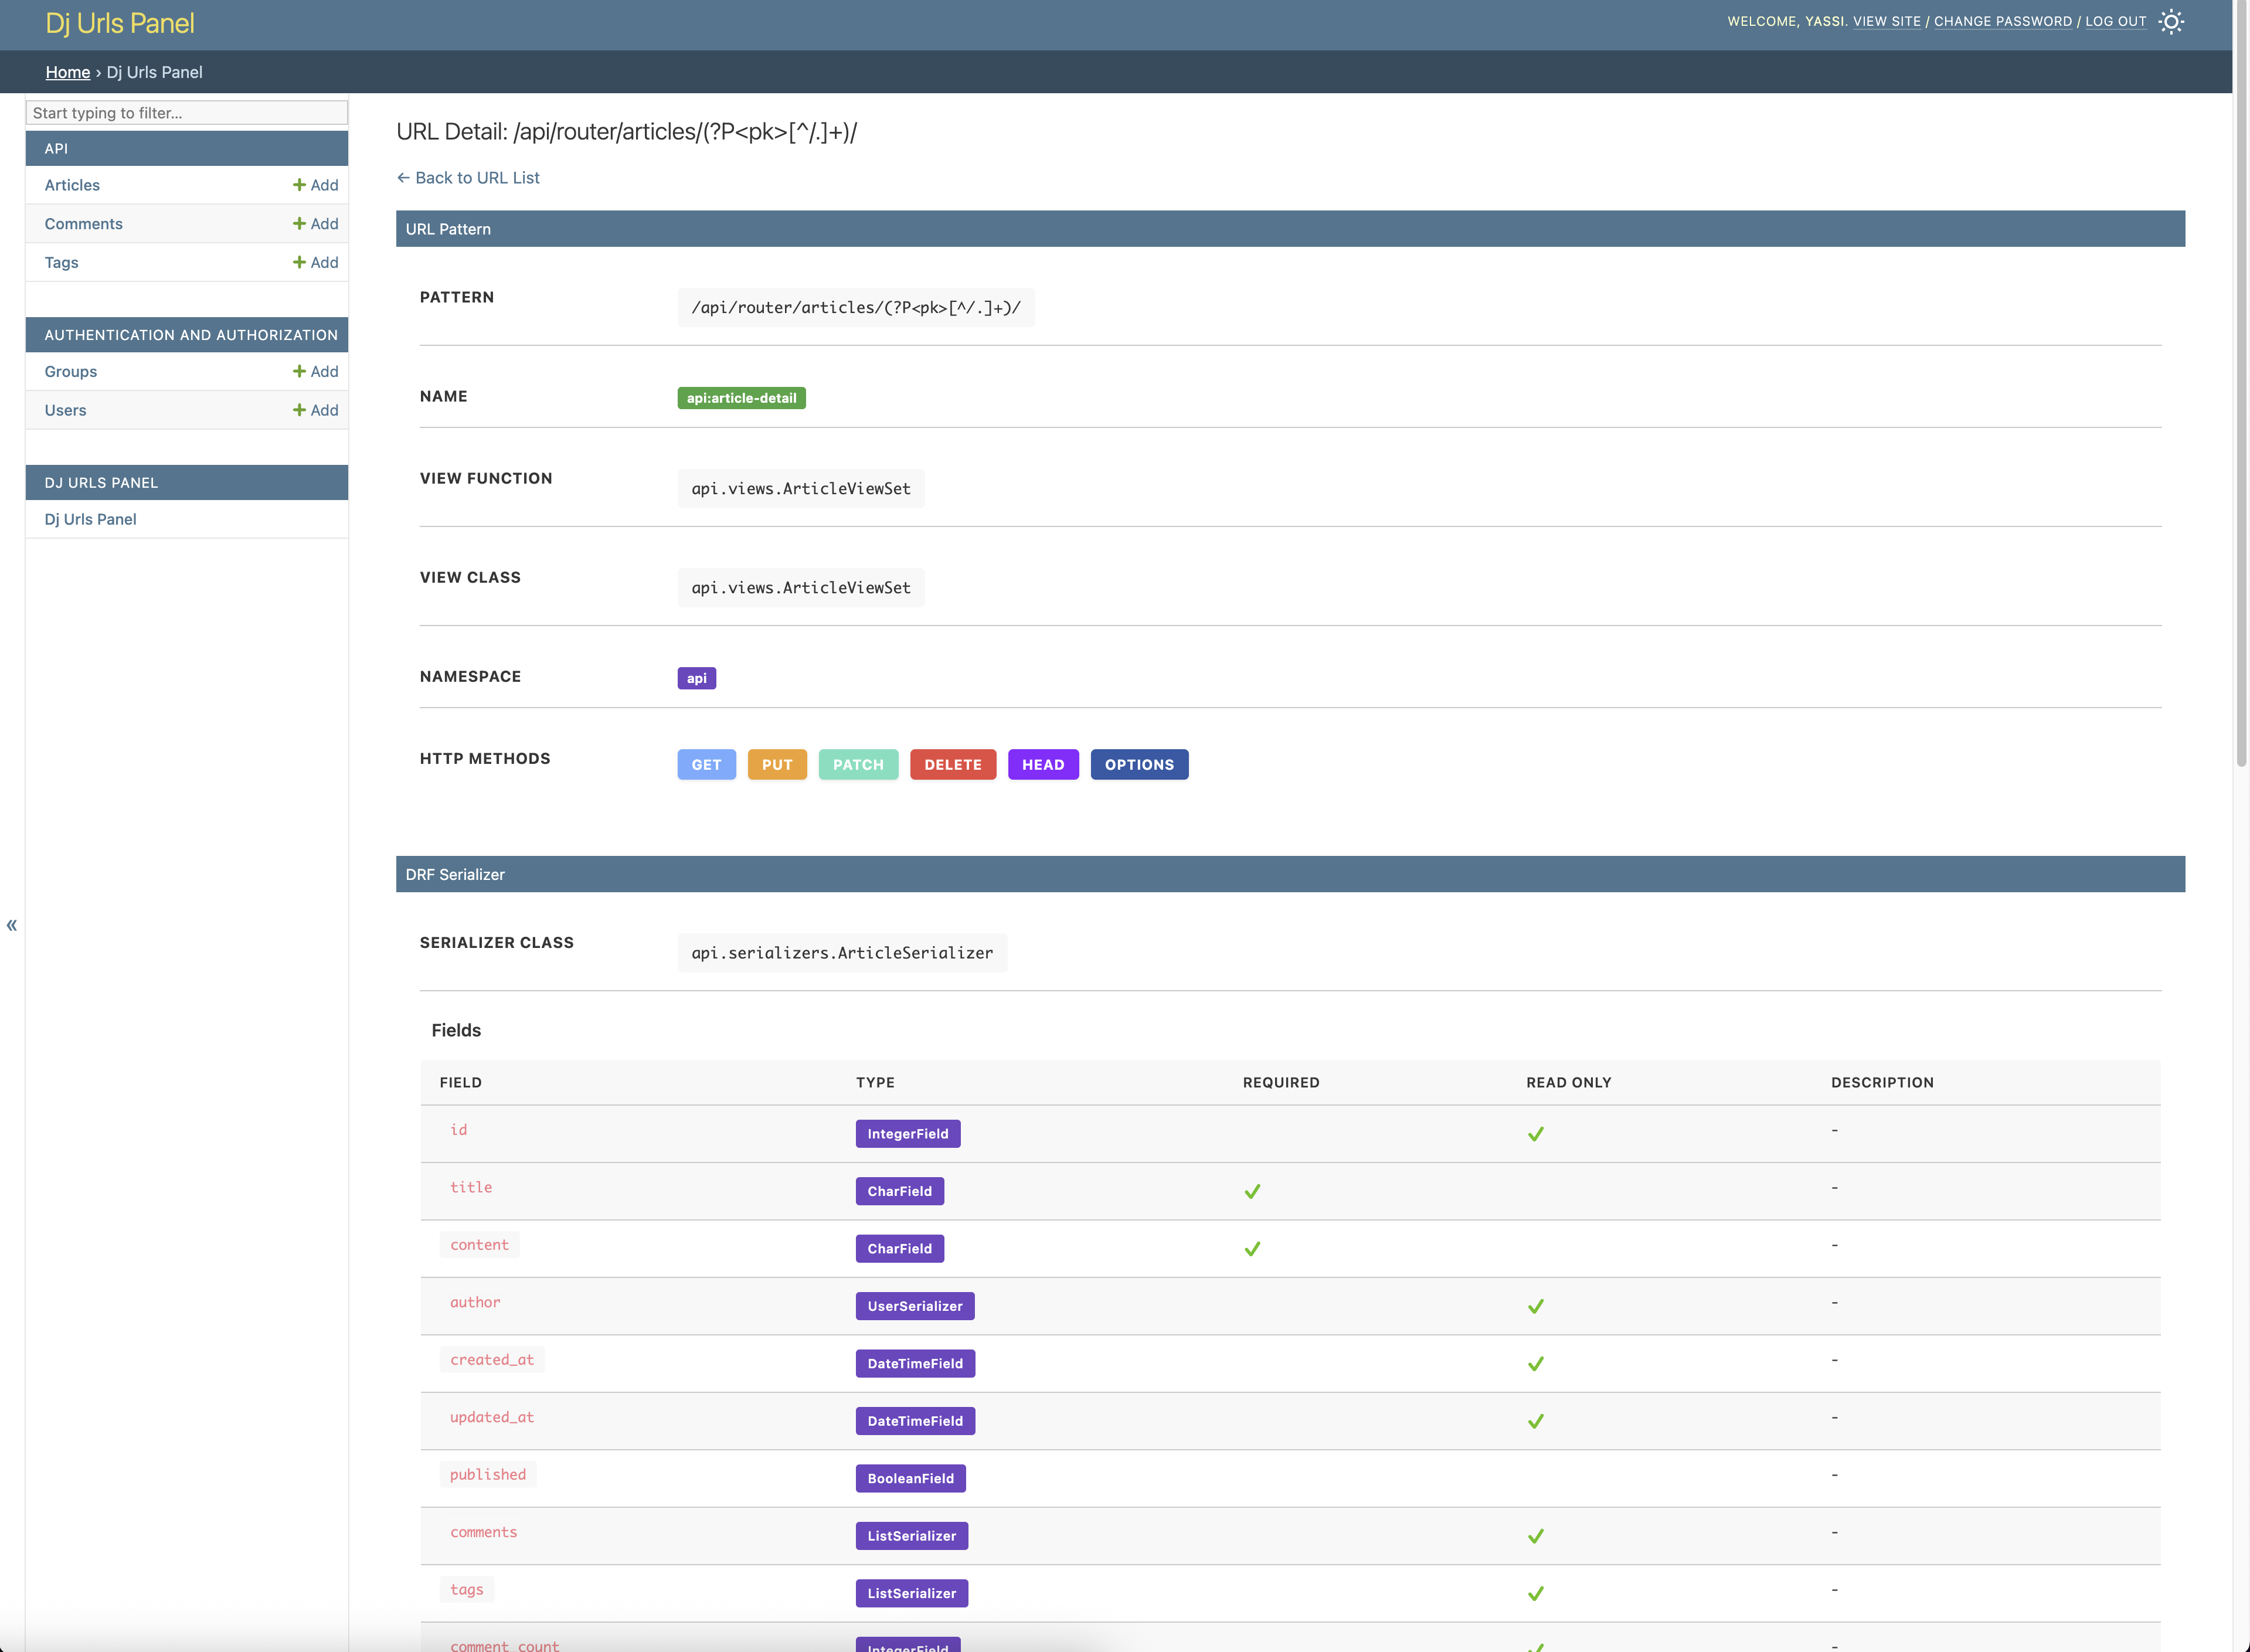
Task: Click the plus Add icon for Groups
Action: pos(299,371)
